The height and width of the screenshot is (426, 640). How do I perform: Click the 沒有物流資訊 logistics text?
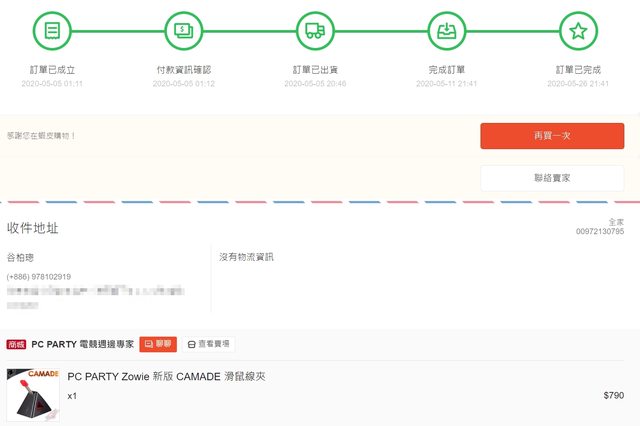click(246, 257)
